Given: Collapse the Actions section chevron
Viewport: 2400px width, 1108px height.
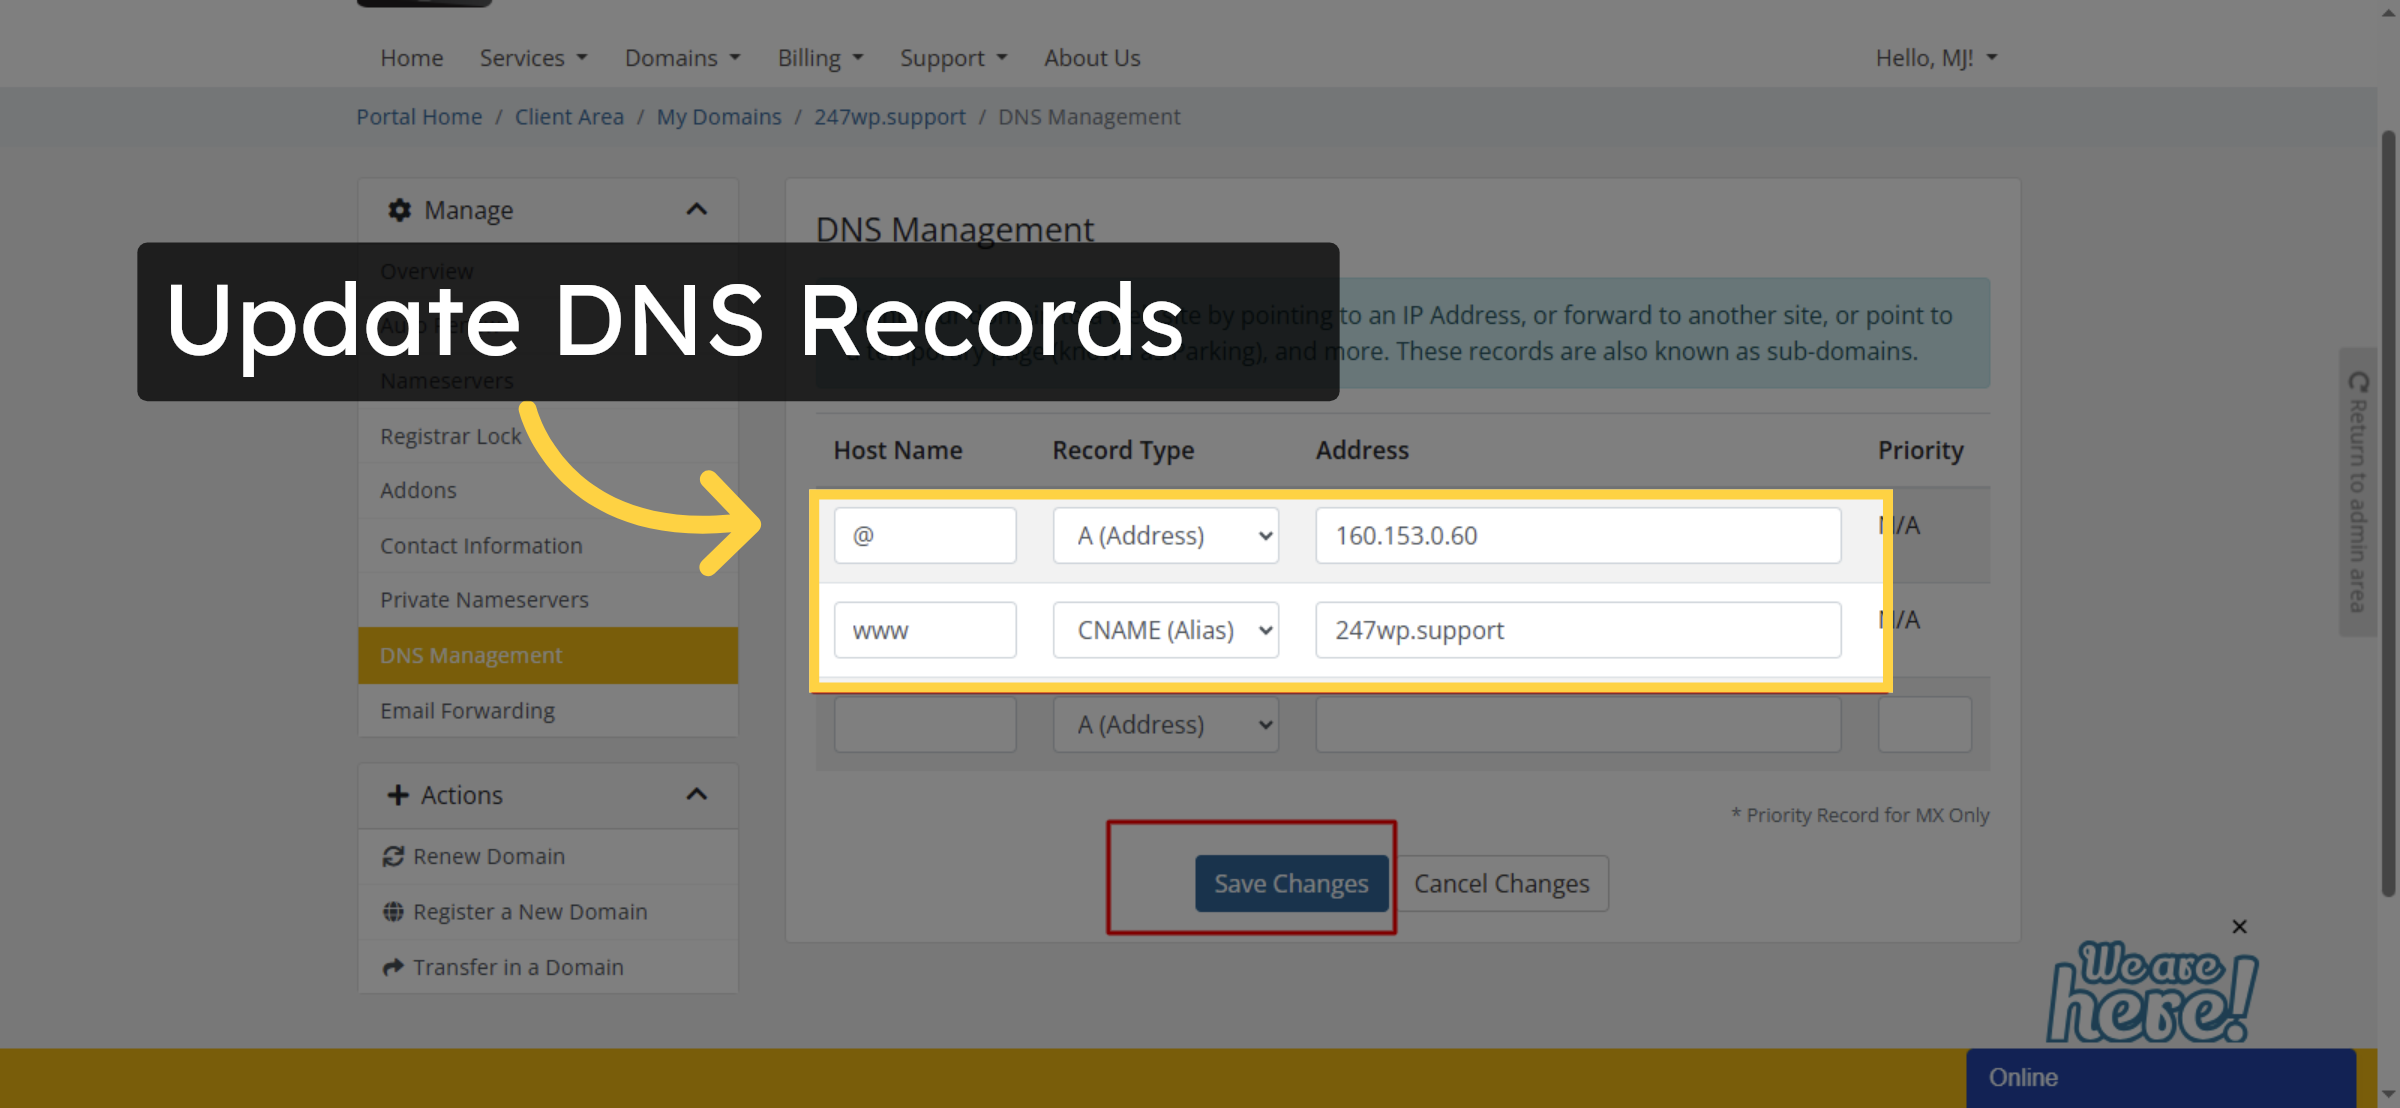Looking at the screenshot, I should (x=698, y=794).
